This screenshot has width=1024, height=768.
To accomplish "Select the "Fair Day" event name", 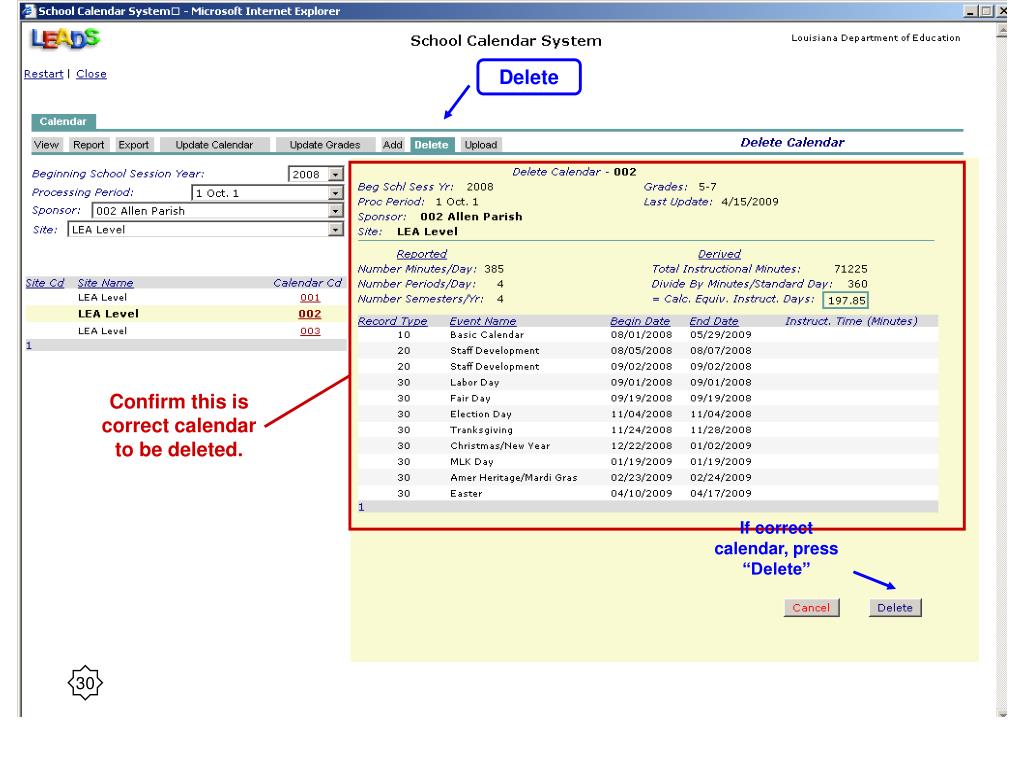I will pyautogui.click(x=470, y=398).
